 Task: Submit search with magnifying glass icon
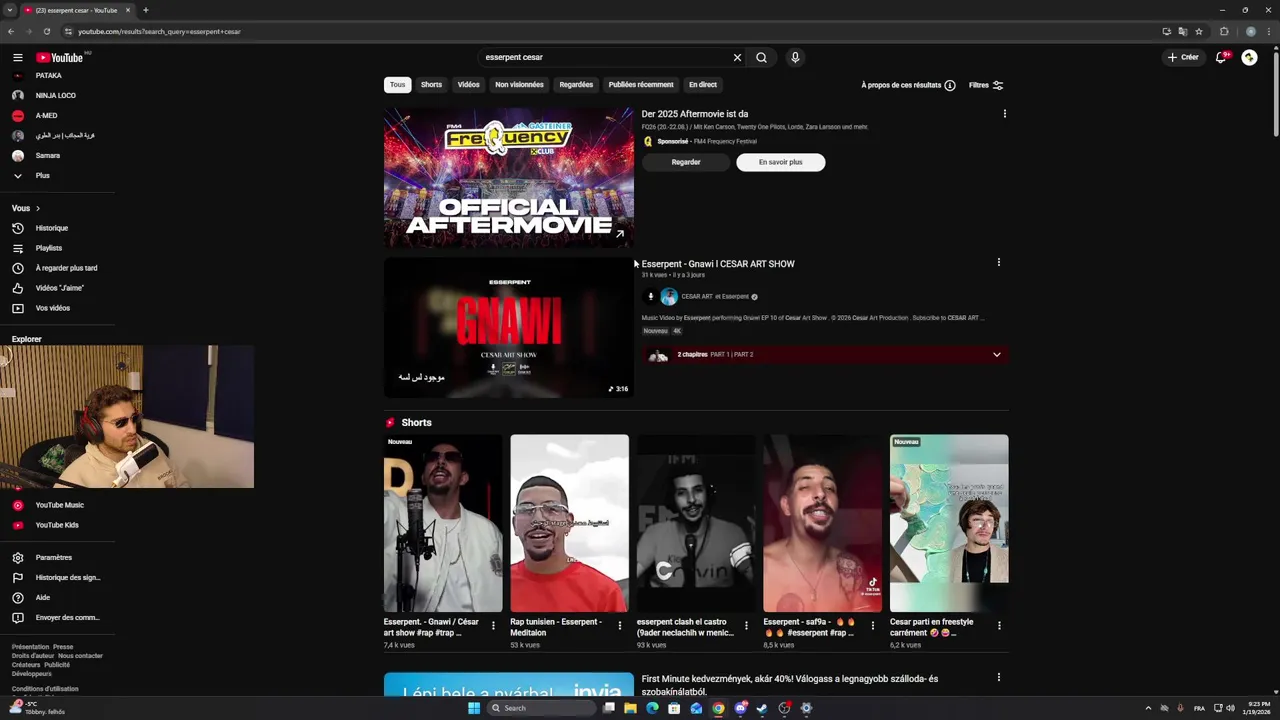(761, 58)
